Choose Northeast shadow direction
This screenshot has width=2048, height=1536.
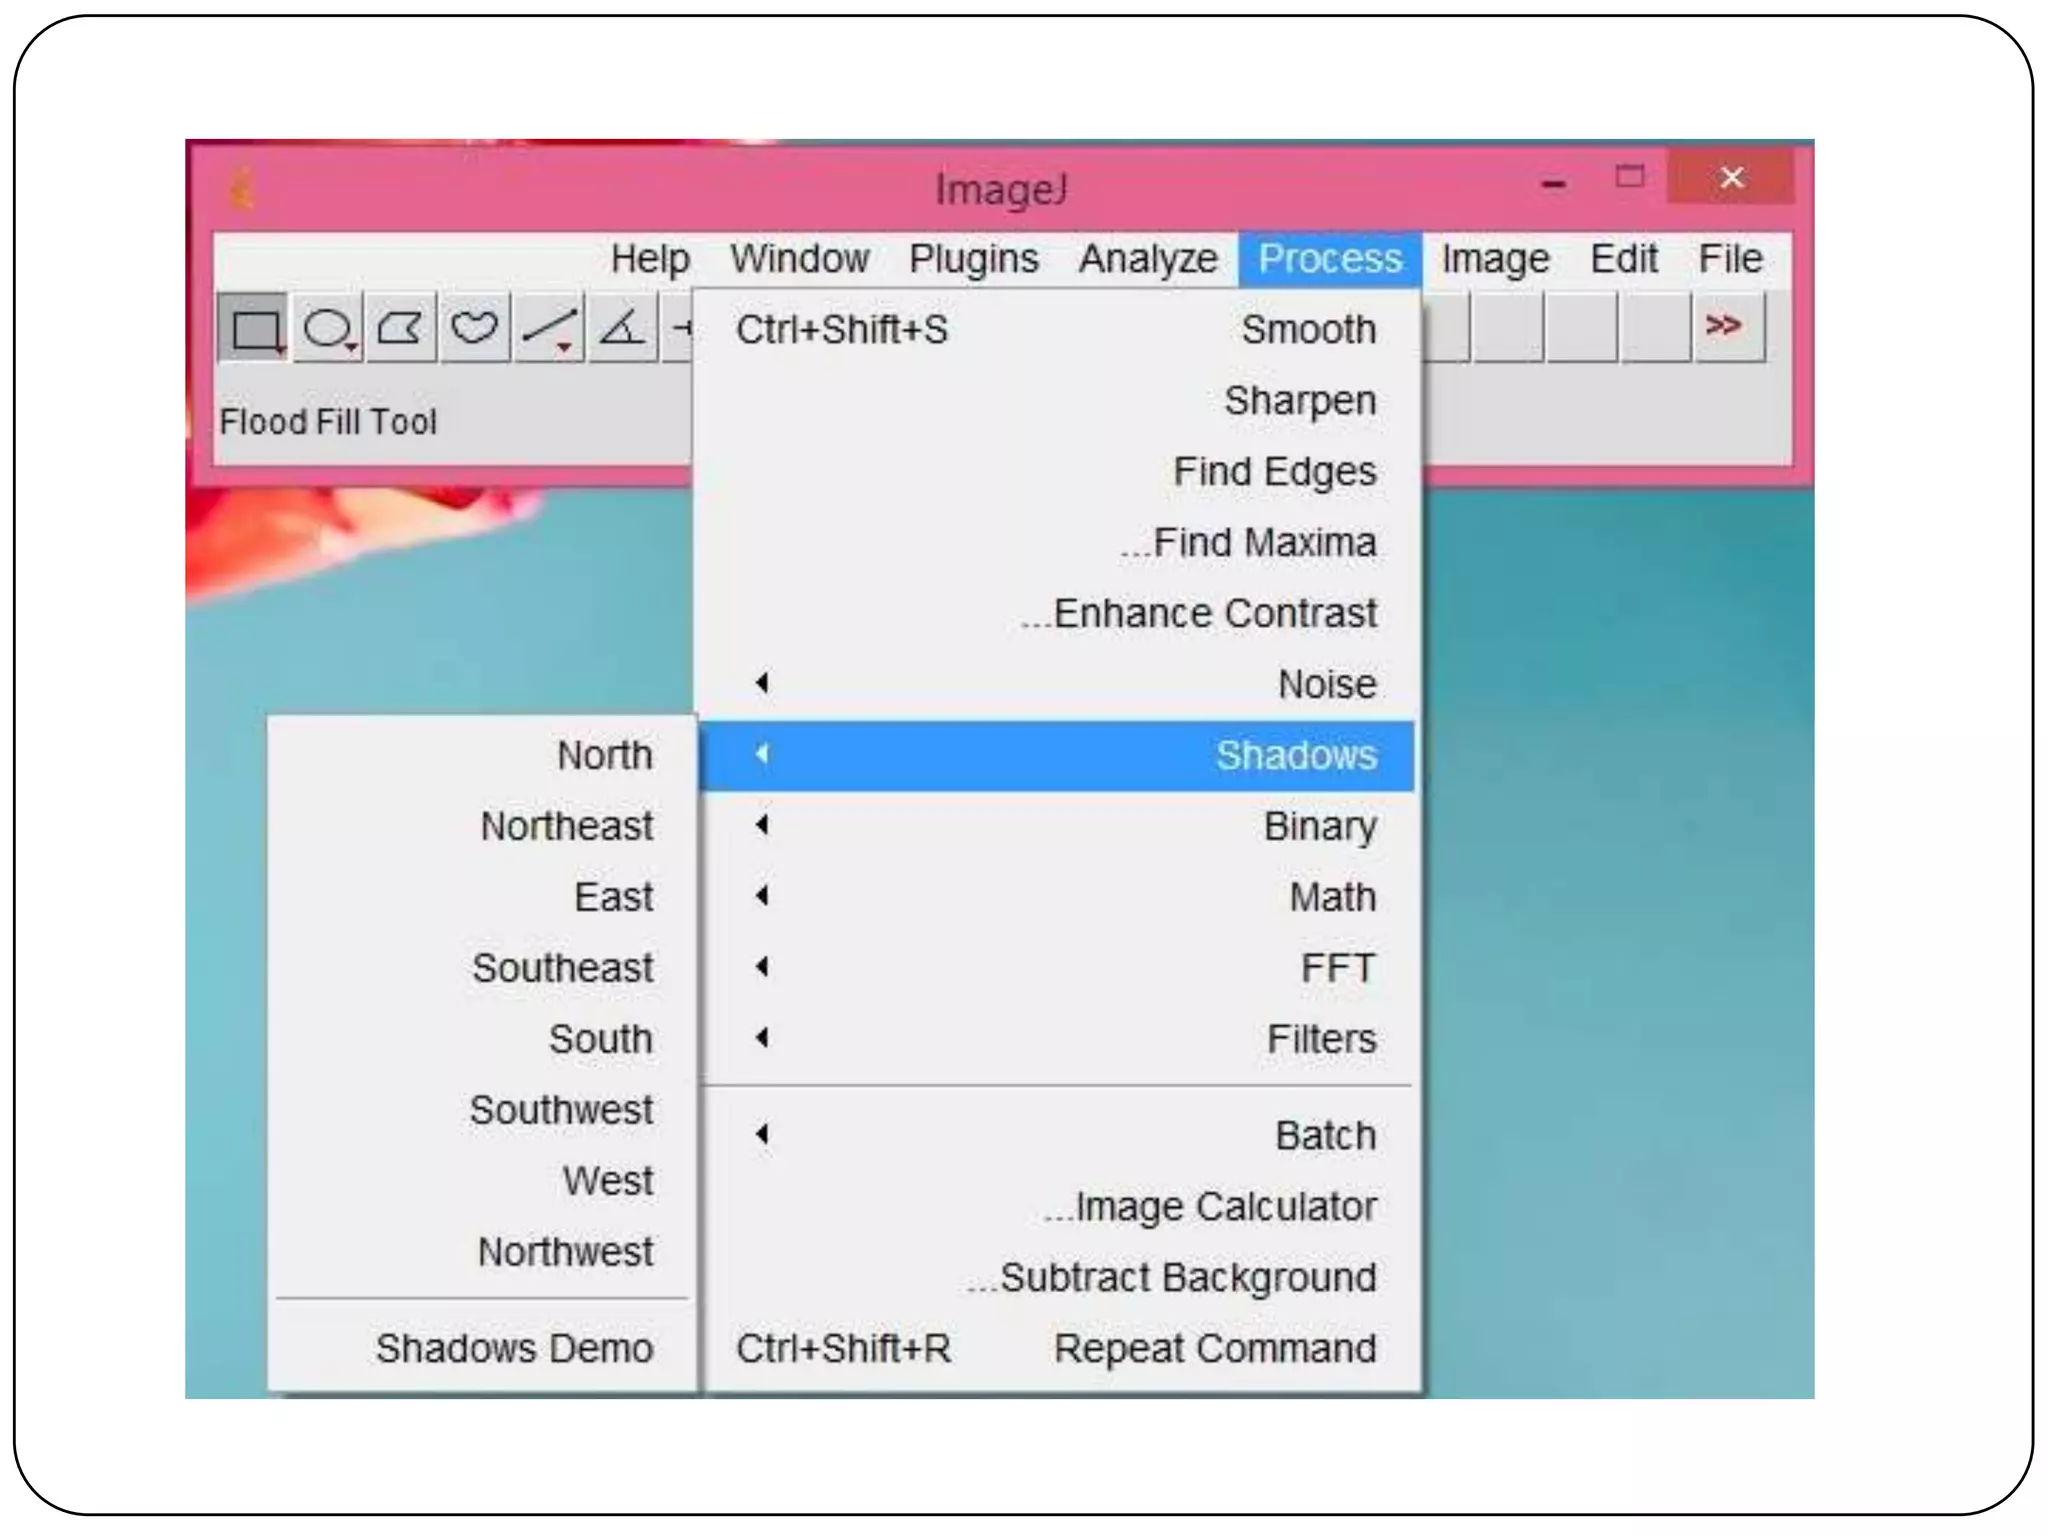click(566, 826)
